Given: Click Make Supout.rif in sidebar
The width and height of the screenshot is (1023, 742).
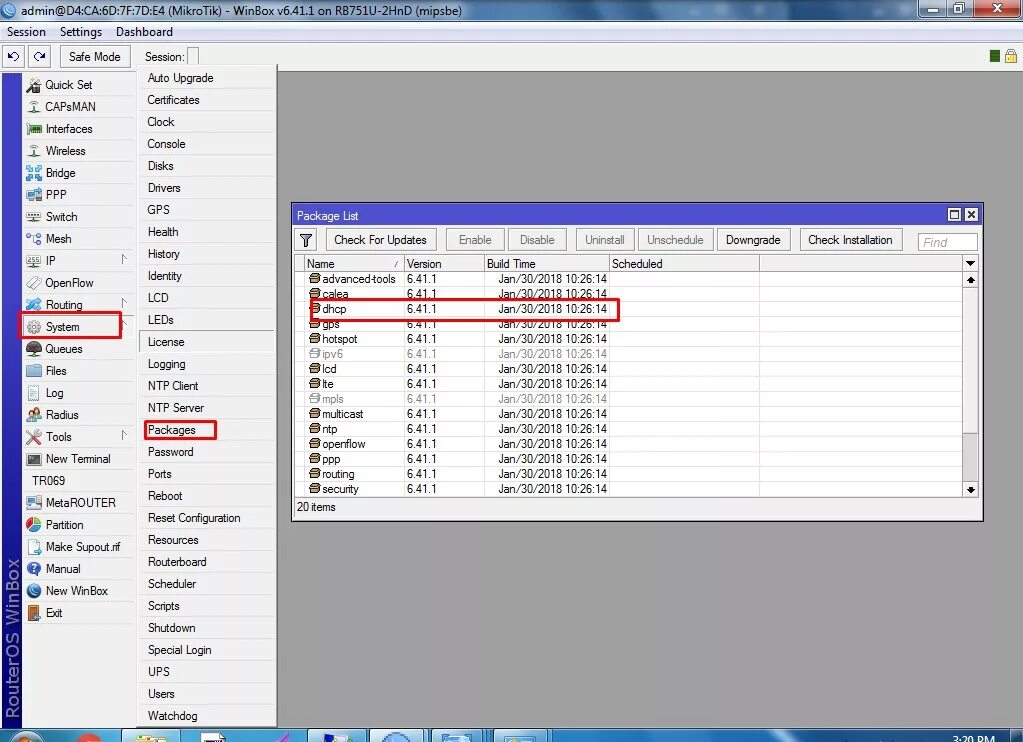Looking at the screenshot, I should pyautogui.click(x=78, y=547).
